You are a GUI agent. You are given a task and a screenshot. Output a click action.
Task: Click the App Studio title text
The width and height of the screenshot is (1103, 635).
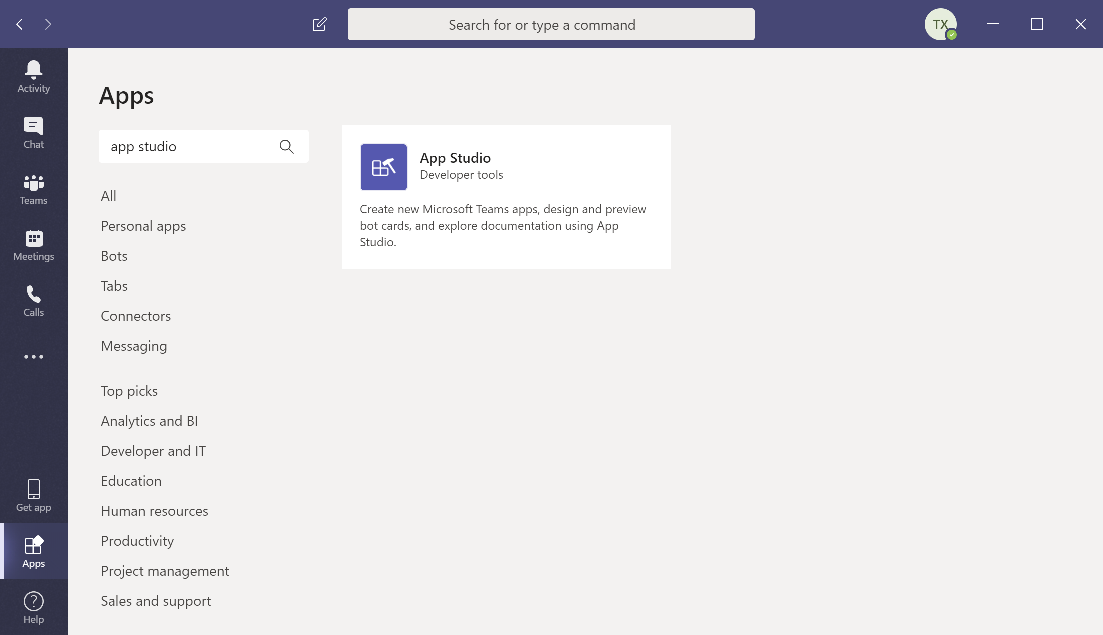click(x=455, y=158)
